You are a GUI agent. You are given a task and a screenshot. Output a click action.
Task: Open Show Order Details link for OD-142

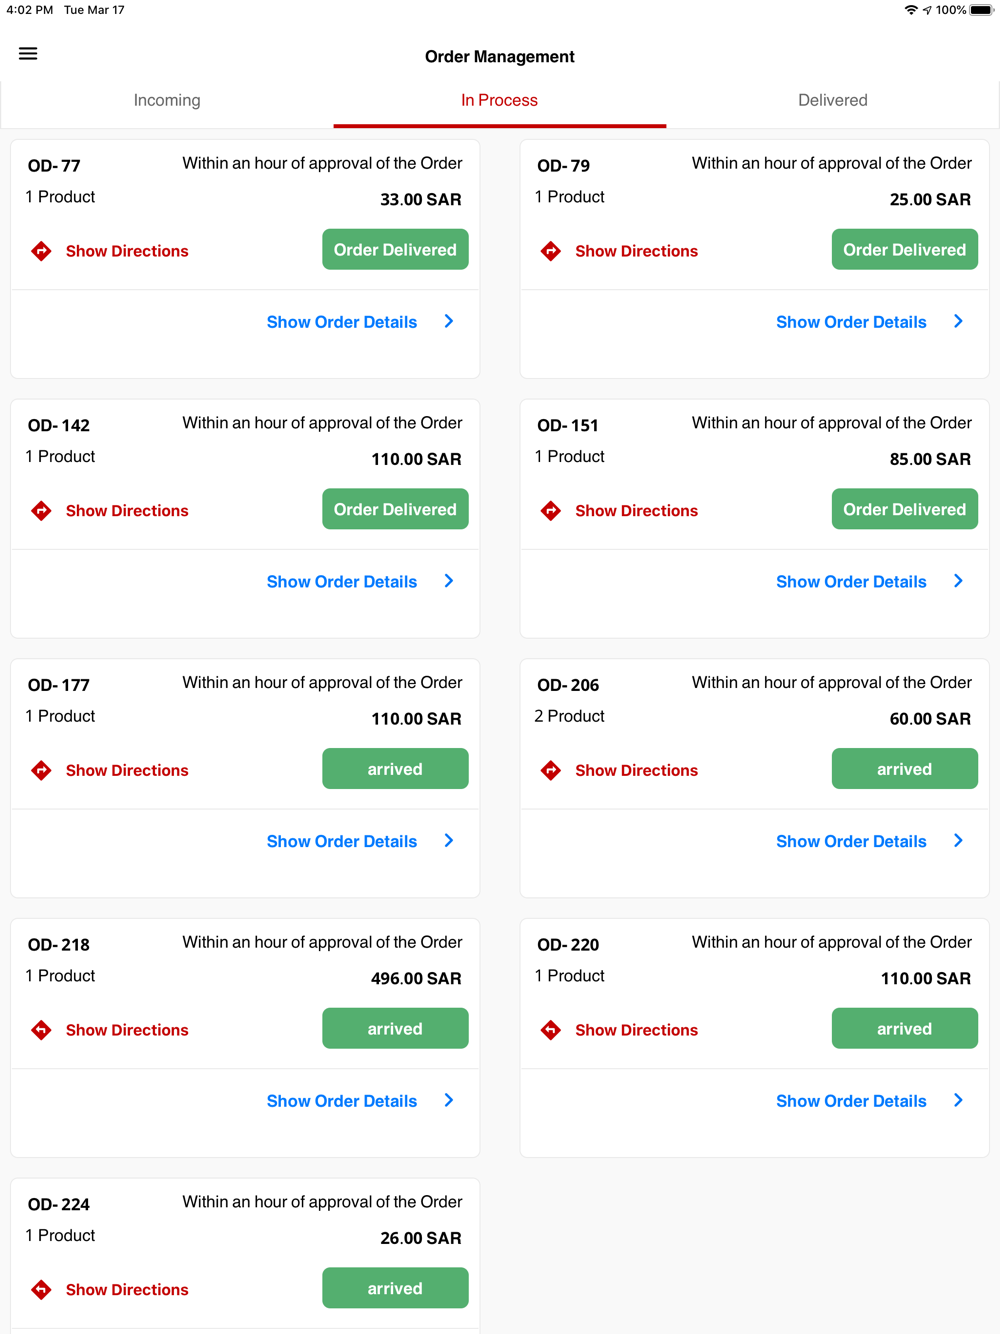pyautogui.click(x=342, y=582)
